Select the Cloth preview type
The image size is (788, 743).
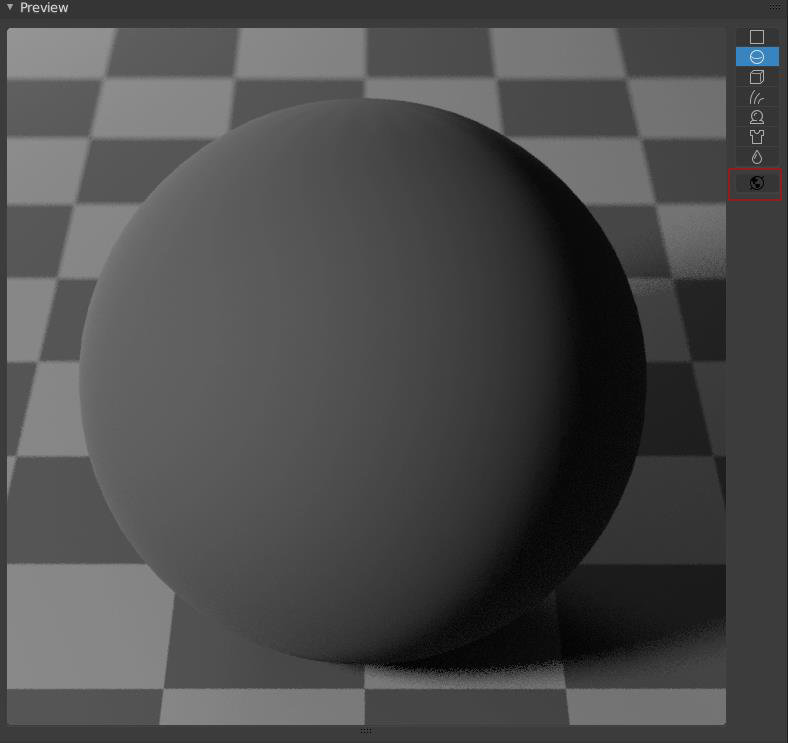[757, 137]
